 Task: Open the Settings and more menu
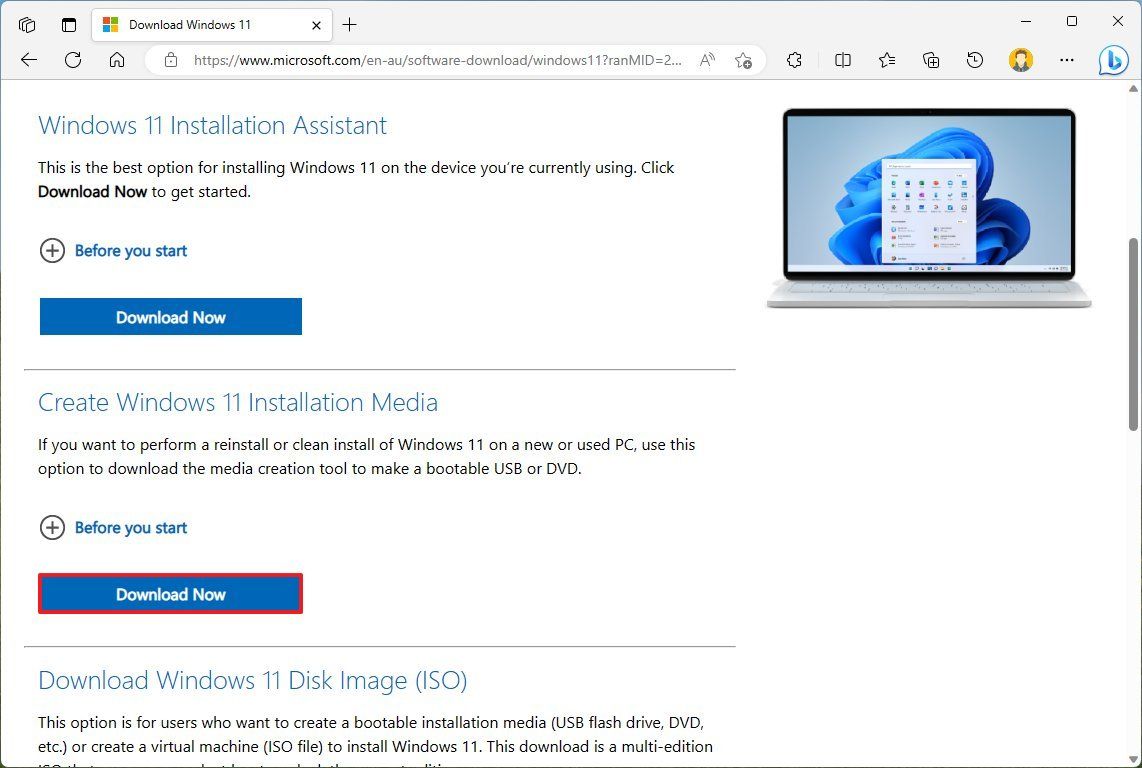click(x=1068, y=60)
